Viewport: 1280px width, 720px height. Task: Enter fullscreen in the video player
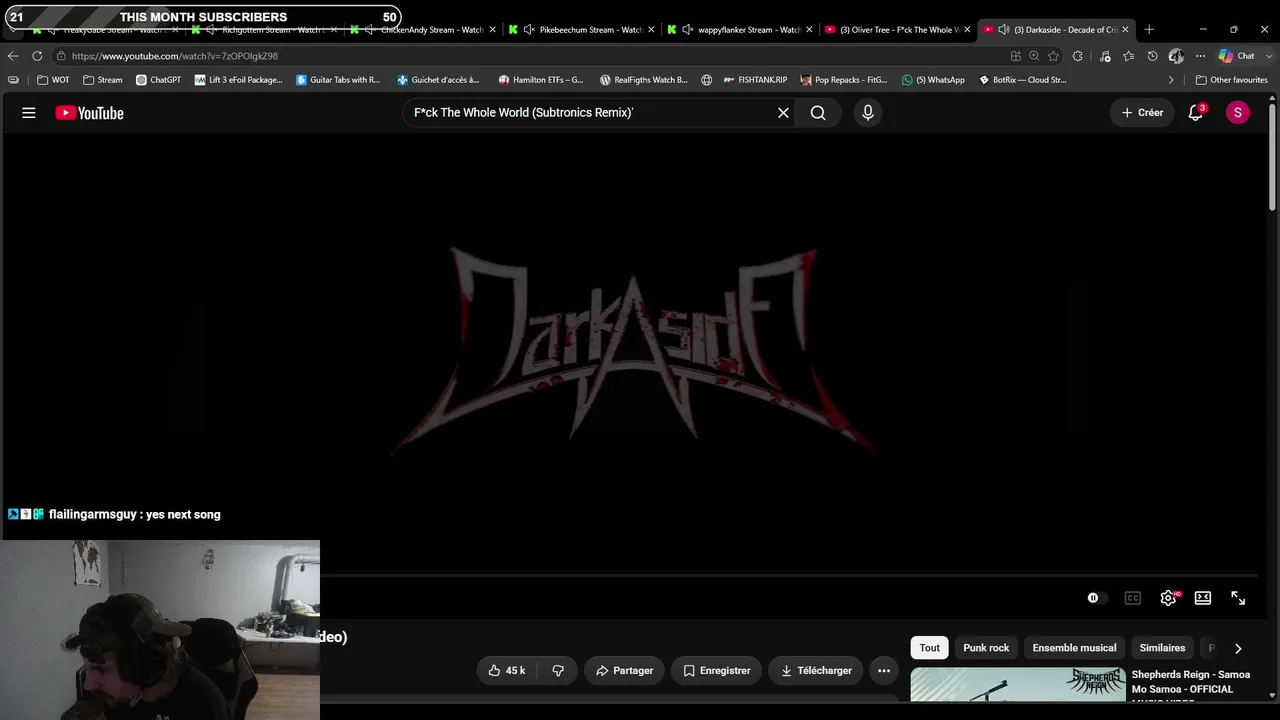point(1238,598)
